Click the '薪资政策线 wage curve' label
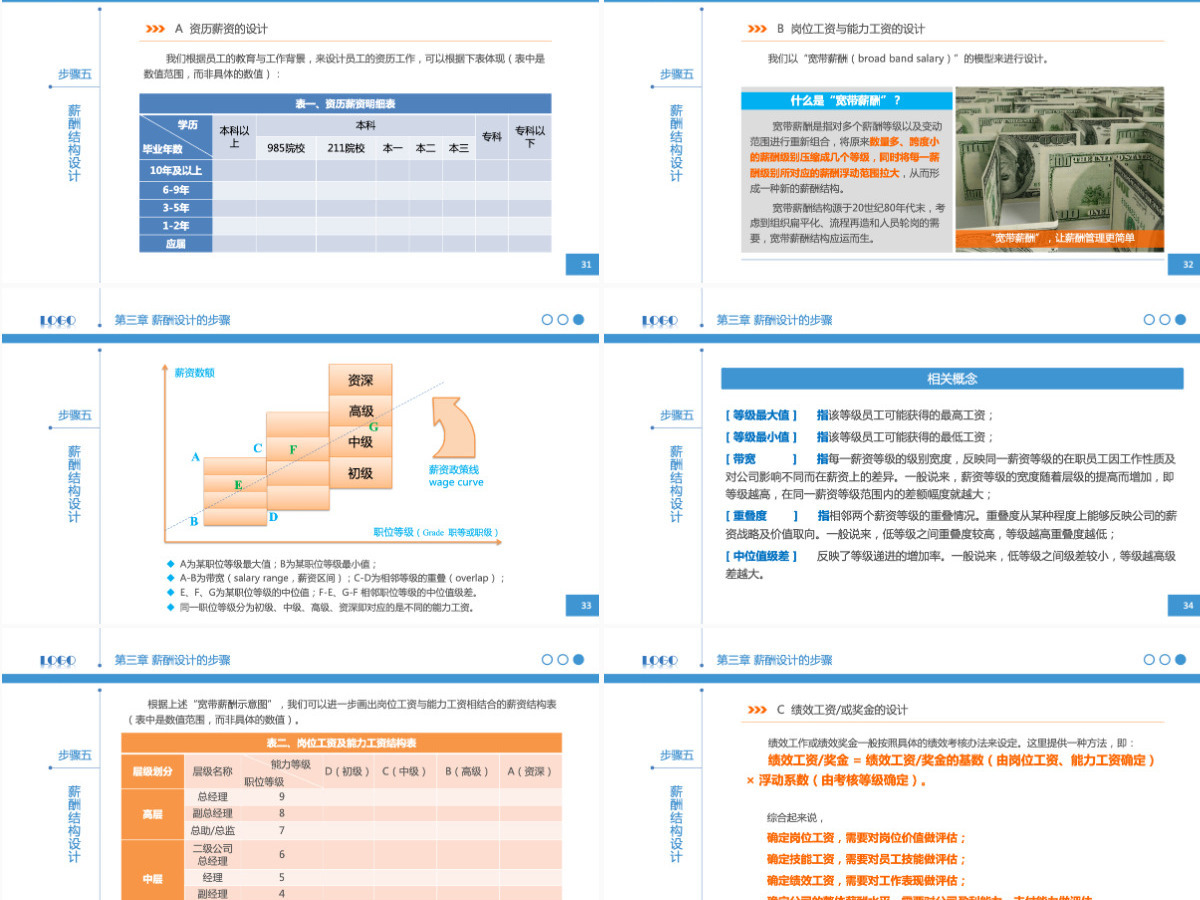 (455, 475)
